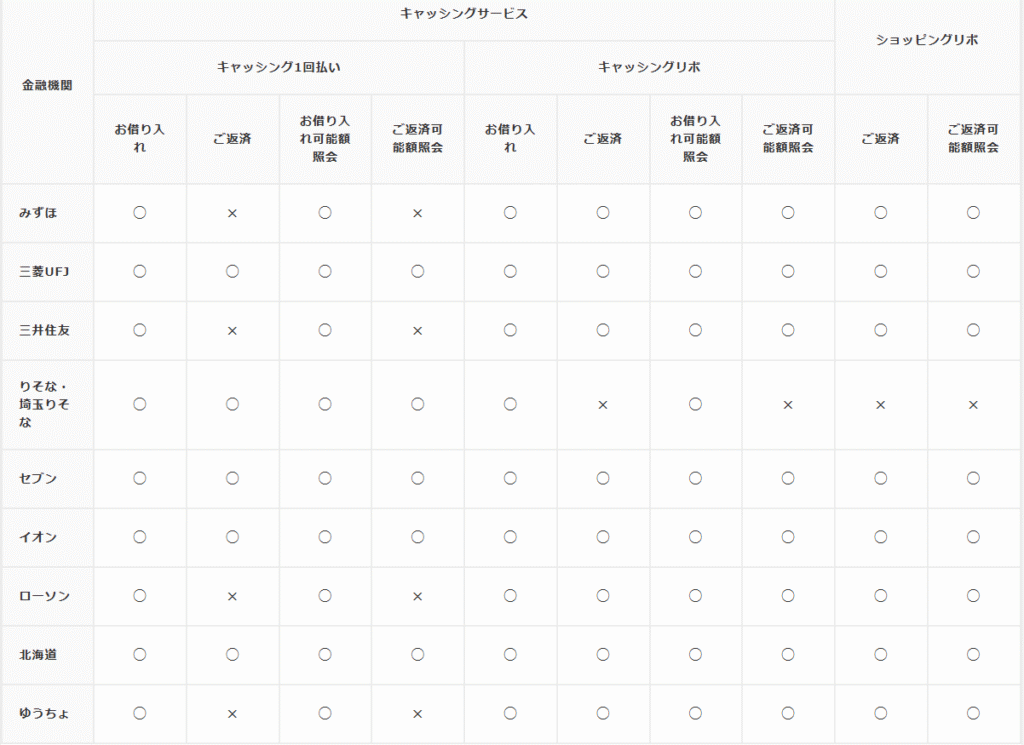
Task: Click the ショッピングリボ header
Action: [x=927, y=39]
